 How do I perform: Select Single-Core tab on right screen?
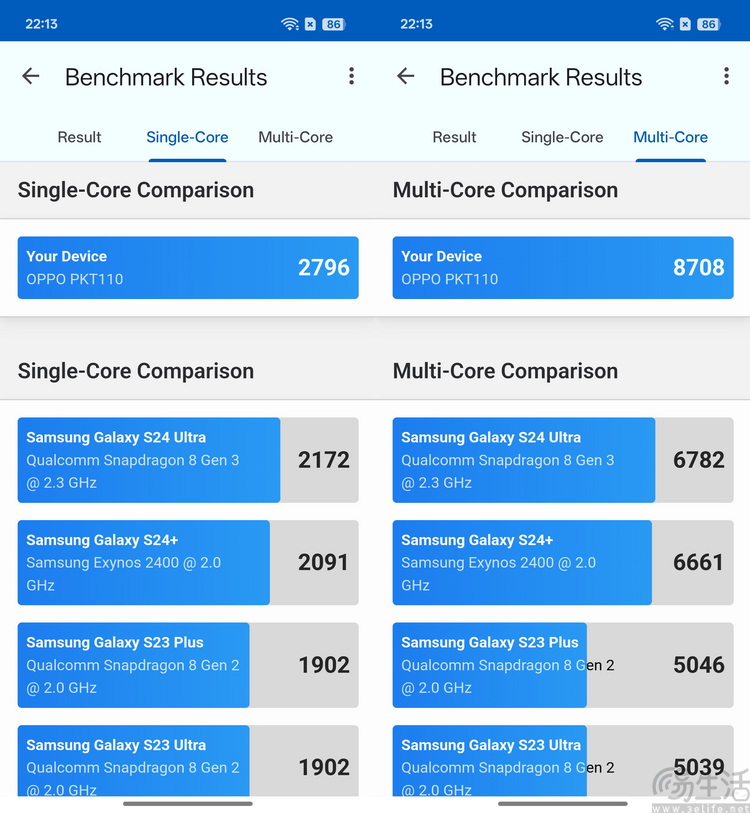[562, 138]
